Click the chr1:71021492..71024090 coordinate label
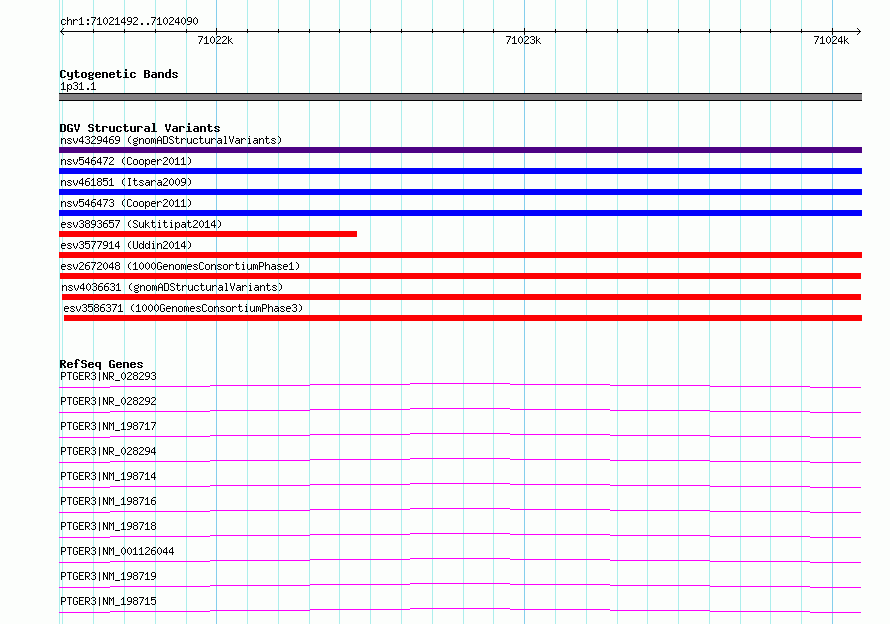The image size is (890, 624). coord(129,21)
